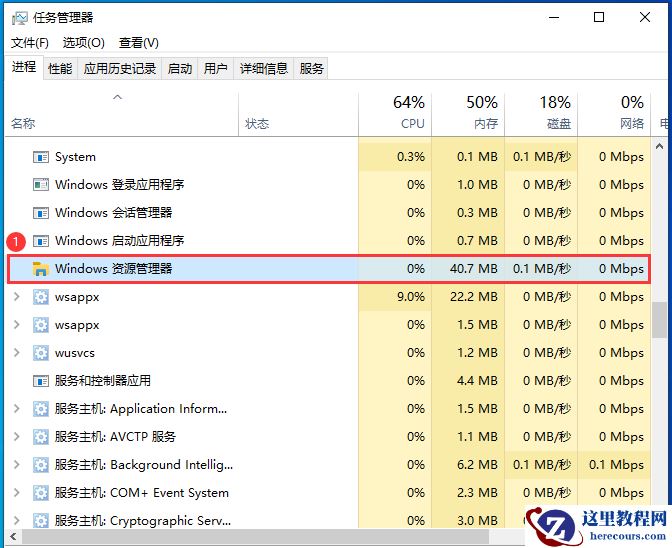Click the Windows 启动应用程序 process icon
The height and width of the screenshot is (548, 672).
[x=41, y=241]
